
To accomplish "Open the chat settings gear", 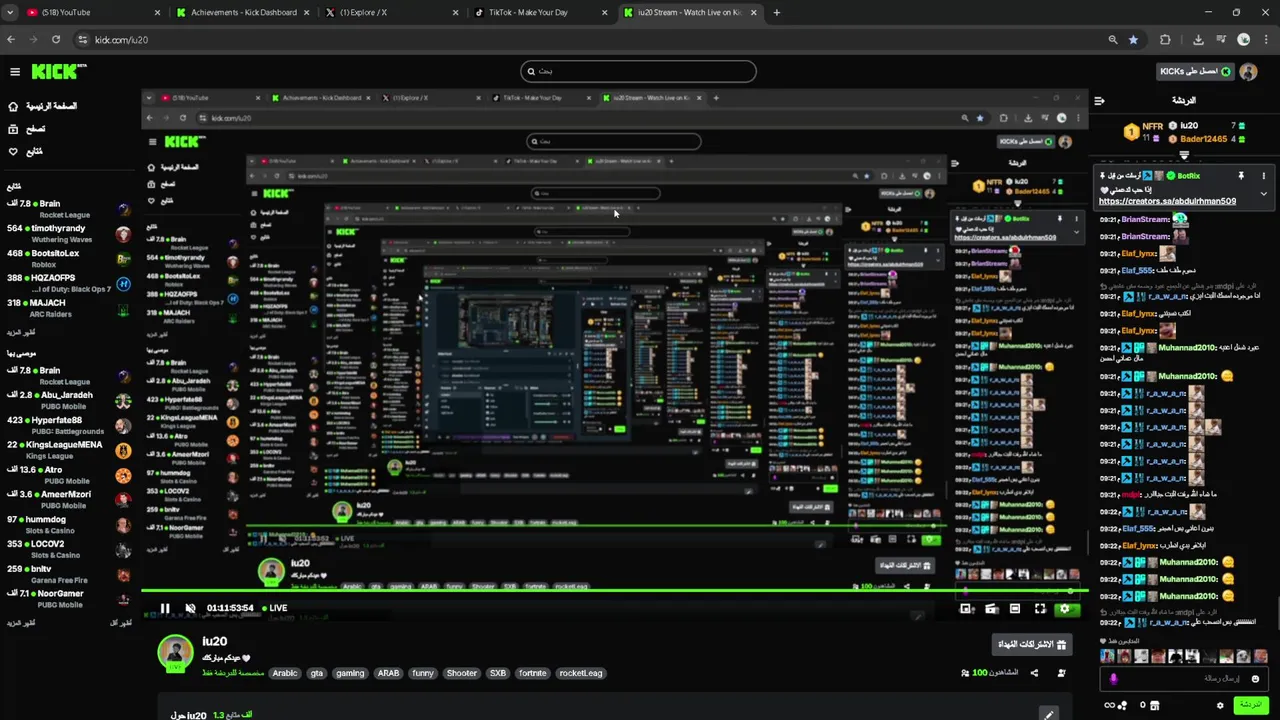I will click(1219, 705).
